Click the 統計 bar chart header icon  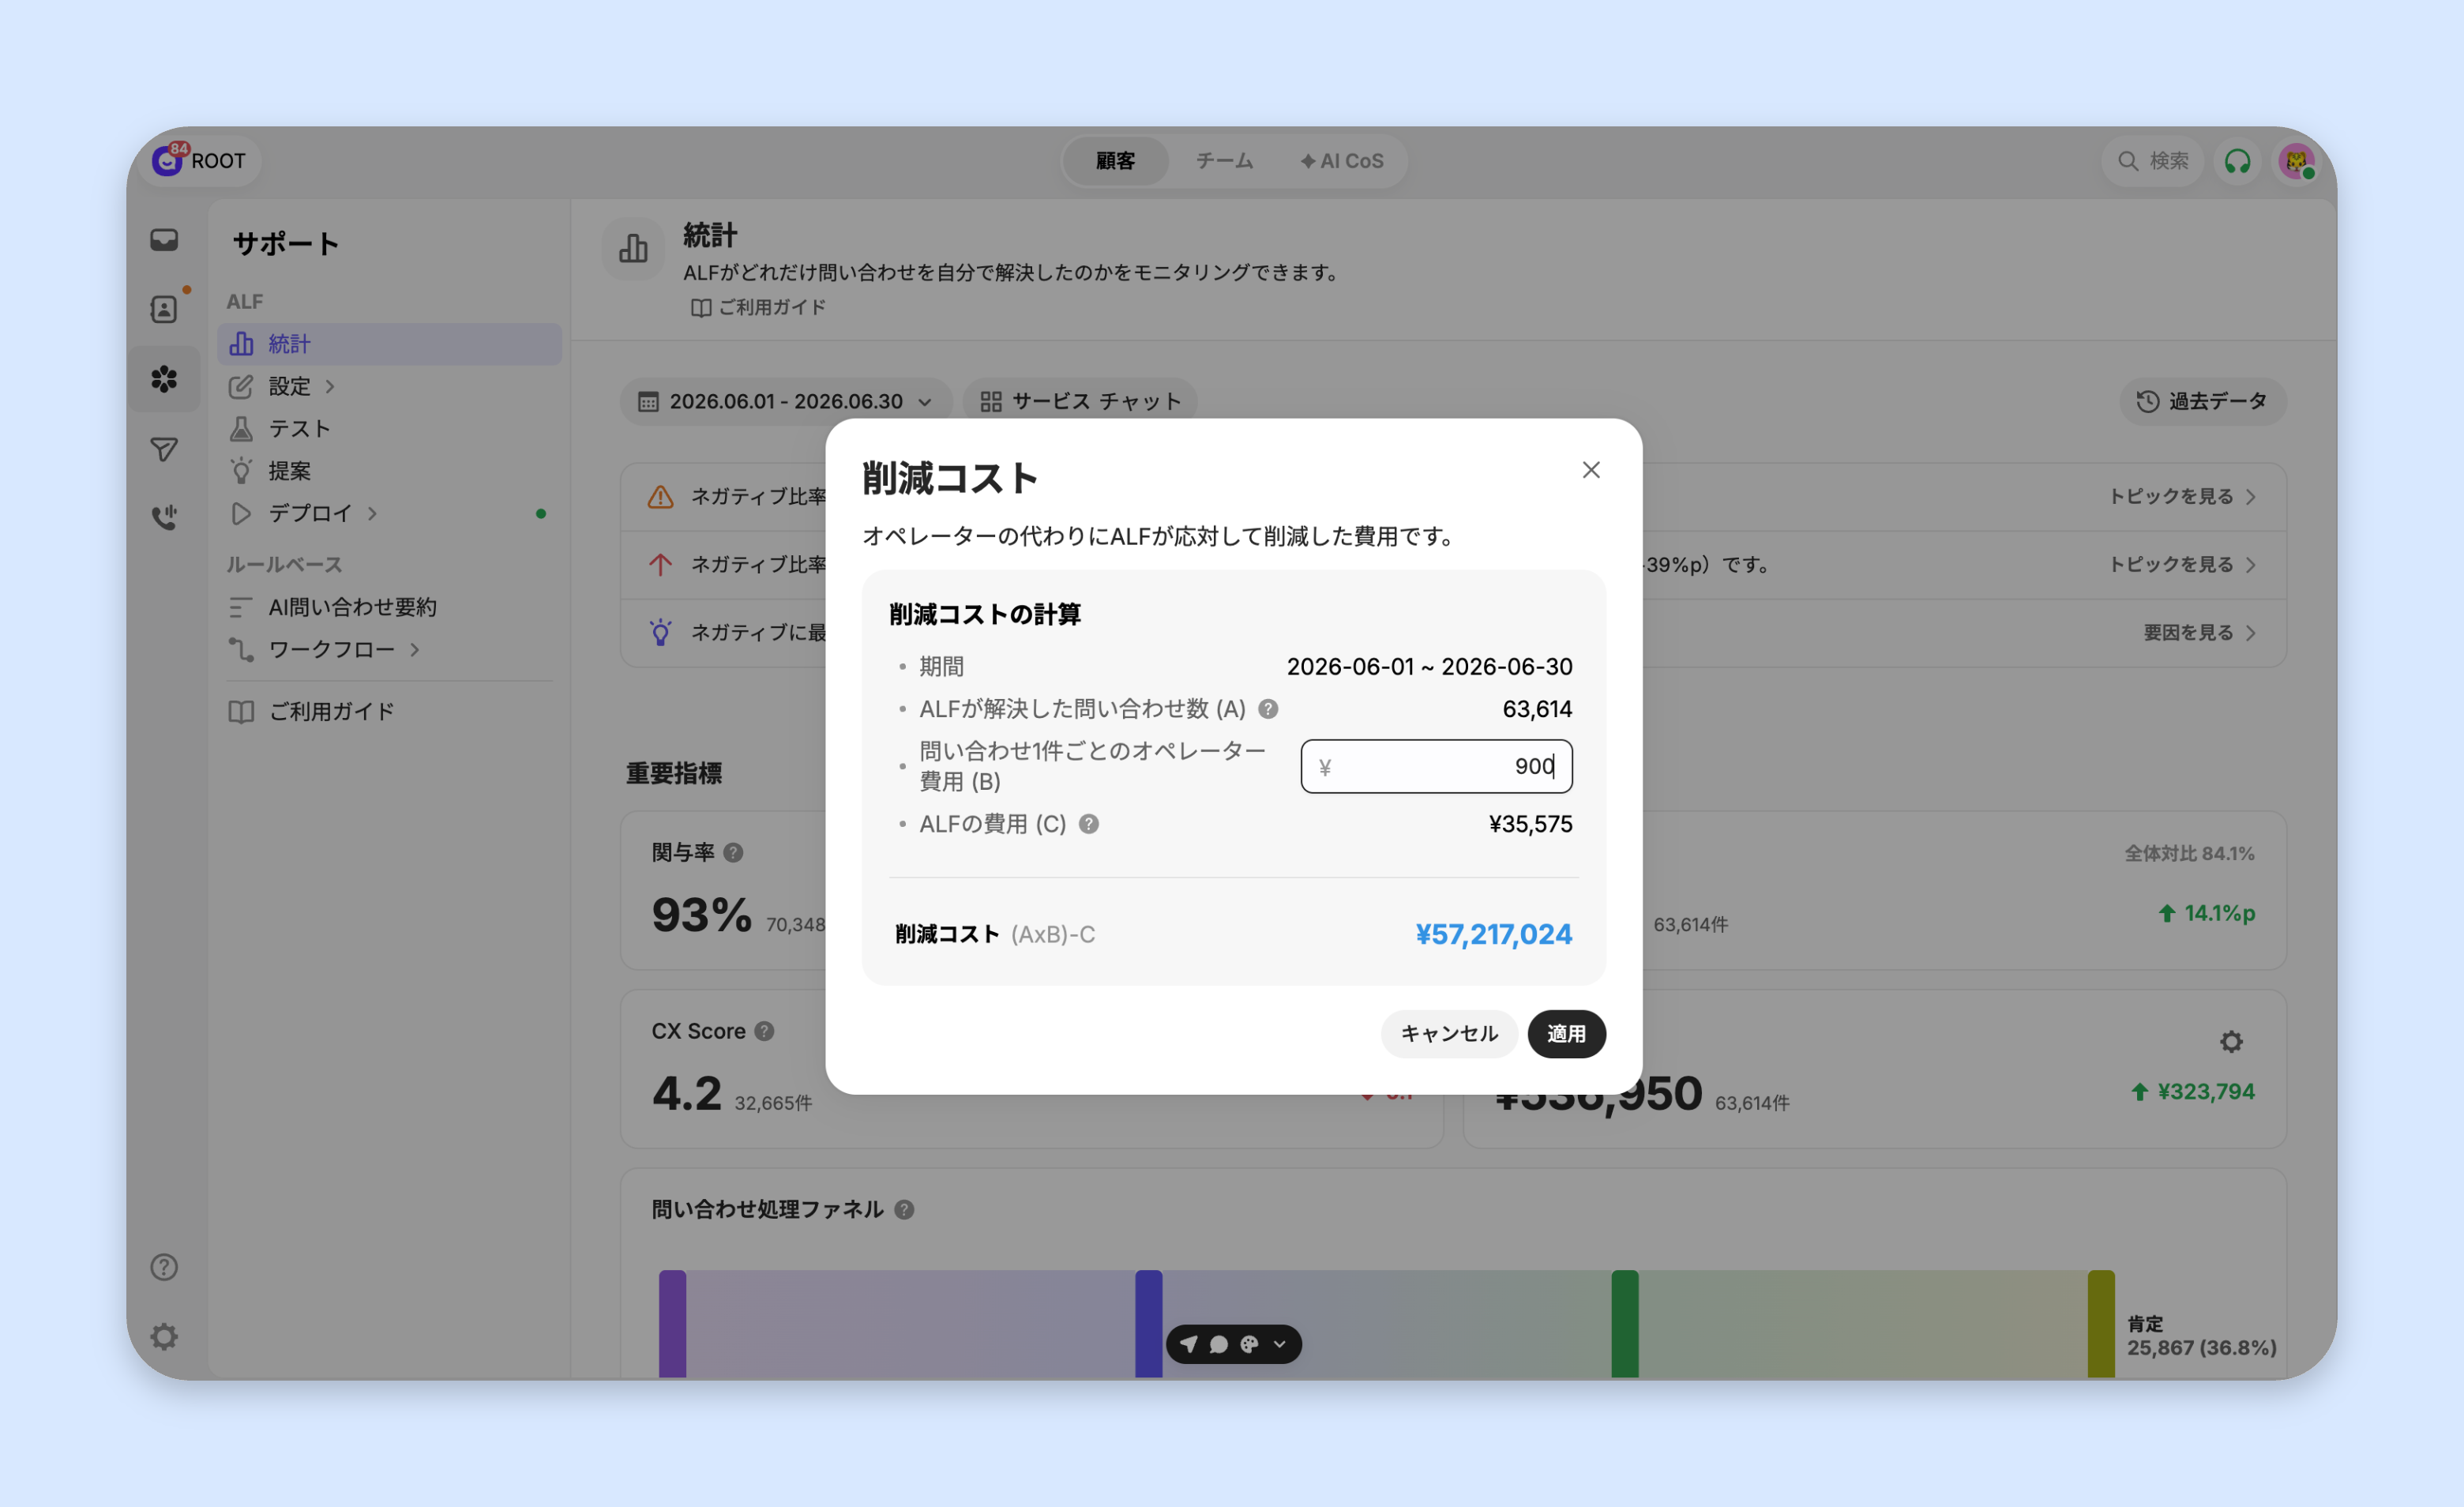(633, 248)
